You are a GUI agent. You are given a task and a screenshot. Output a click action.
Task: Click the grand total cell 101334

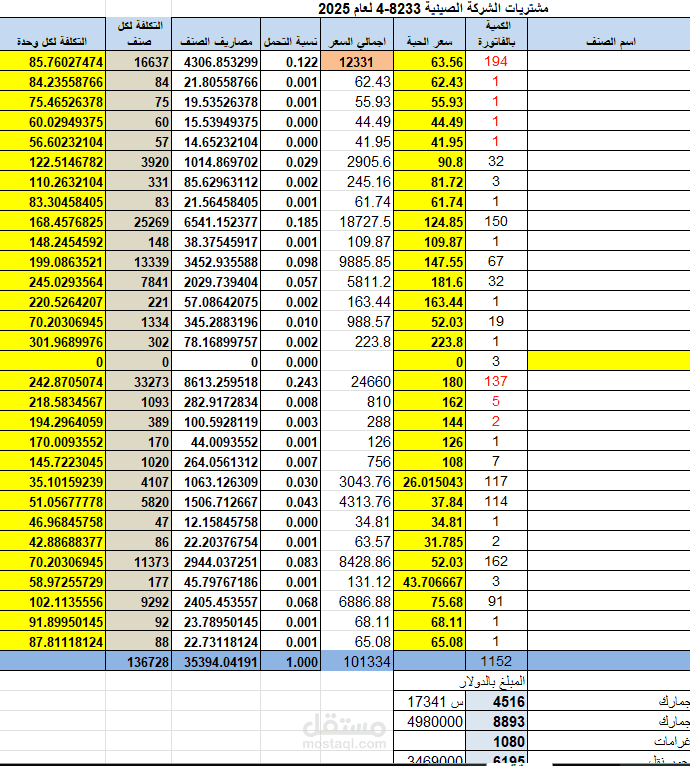[357, 661]
